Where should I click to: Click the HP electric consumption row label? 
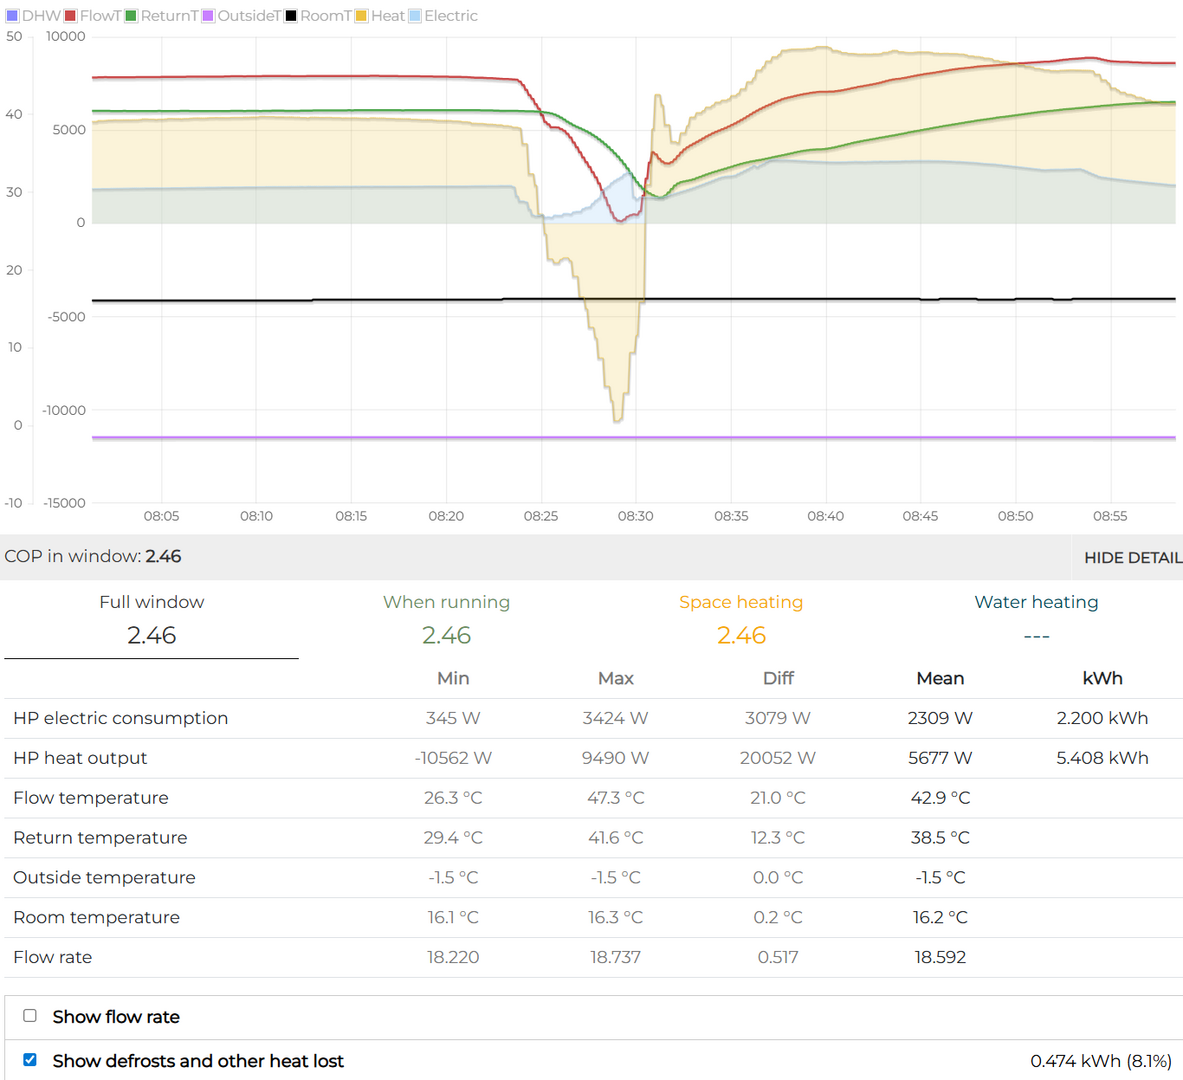coord(120,718)
